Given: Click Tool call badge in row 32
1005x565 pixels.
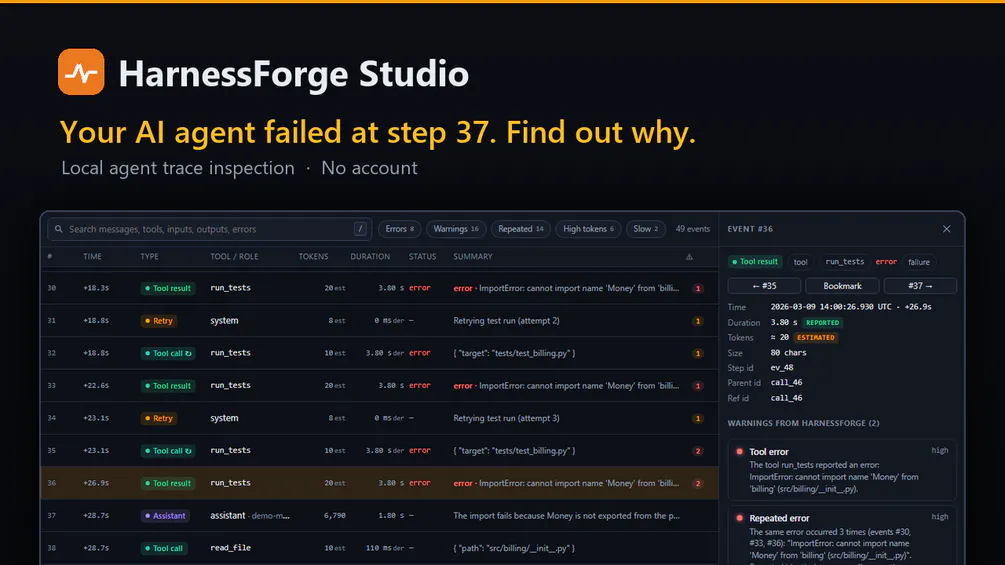Looking at the screenshot, I should pos(168,353).
